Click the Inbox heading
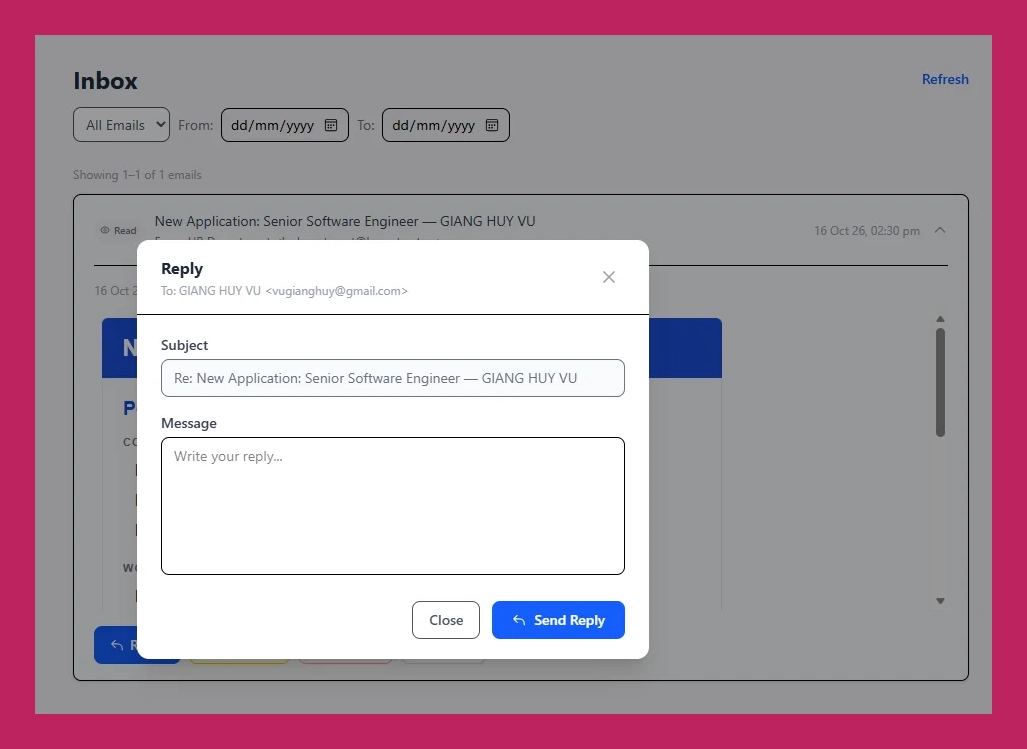The image size is (1027, 749). click(x=105, y=81)
